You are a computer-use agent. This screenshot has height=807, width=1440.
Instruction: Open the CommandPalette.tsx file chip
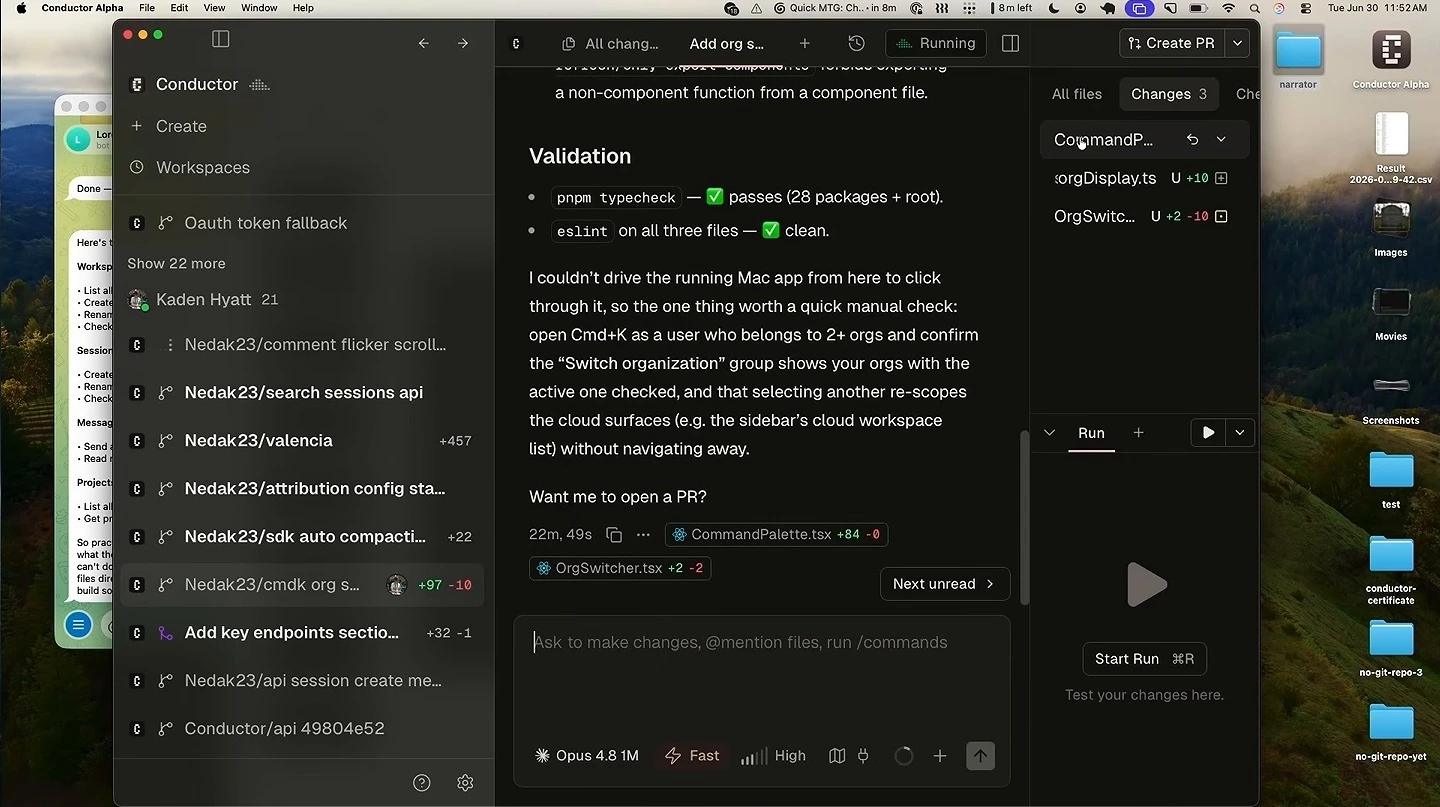776,535
